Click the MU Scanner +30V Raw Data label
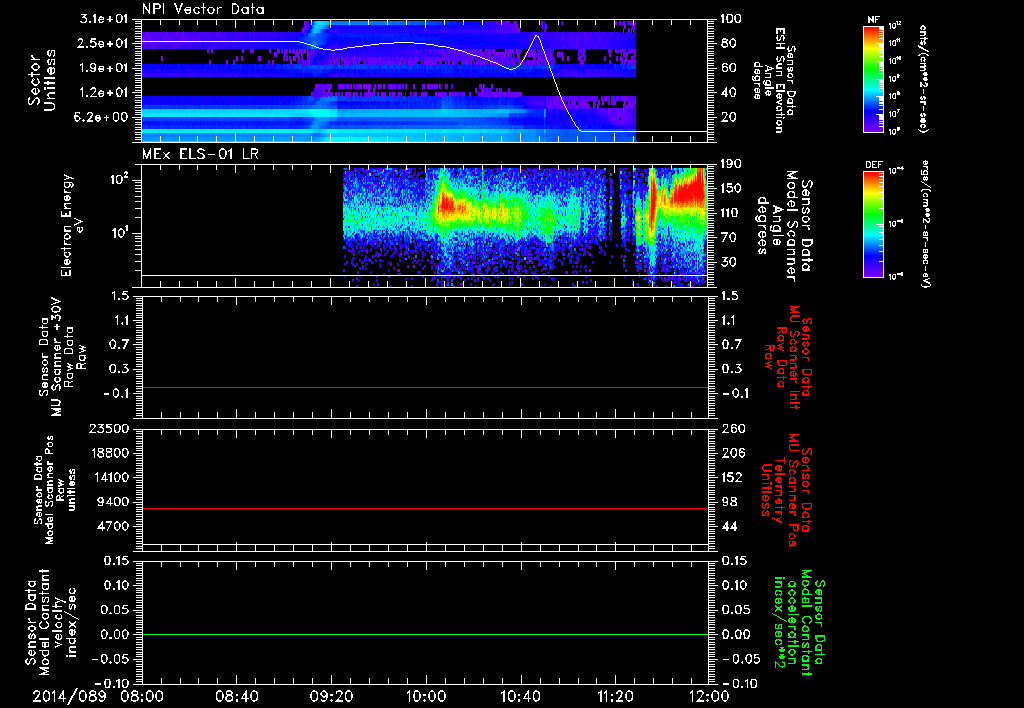The width and height of the screenshot is (1024, 708). point(62,357)
